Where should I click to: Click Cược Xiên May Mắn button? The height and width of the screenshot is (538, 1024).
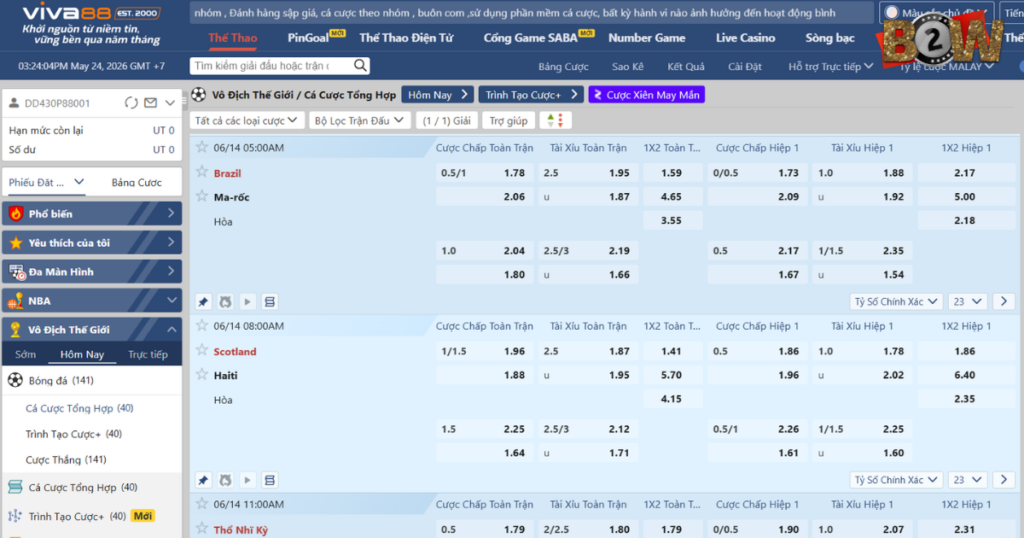(x=647, y=95)
